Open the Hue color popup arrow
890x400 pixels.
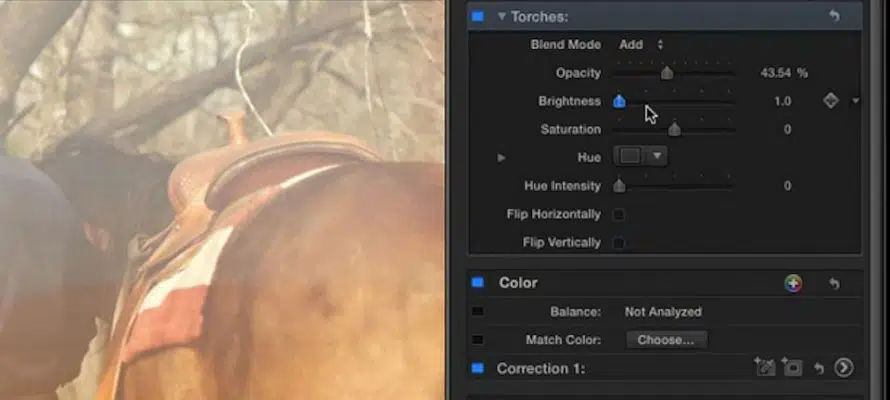click(x=657, y=156)
